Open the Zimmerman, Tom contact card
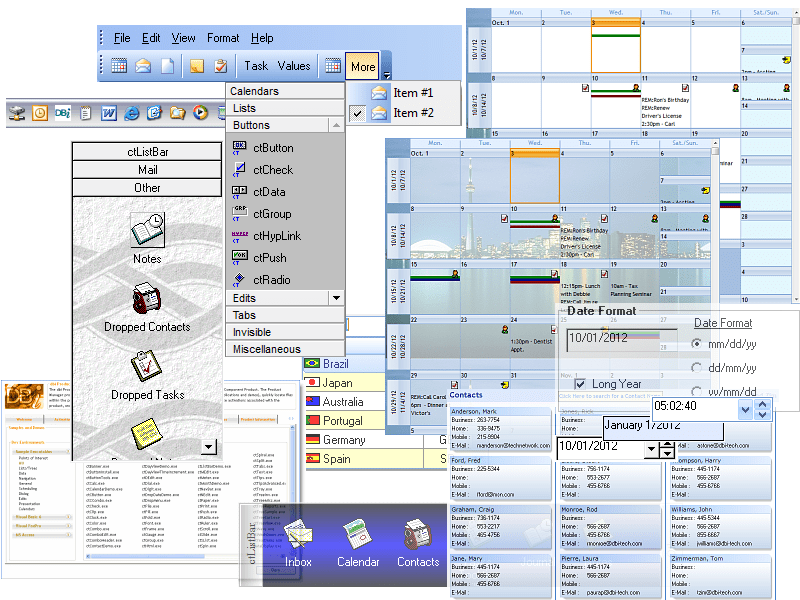The width and height of the screenshot is (800, 600). point(721,576)
